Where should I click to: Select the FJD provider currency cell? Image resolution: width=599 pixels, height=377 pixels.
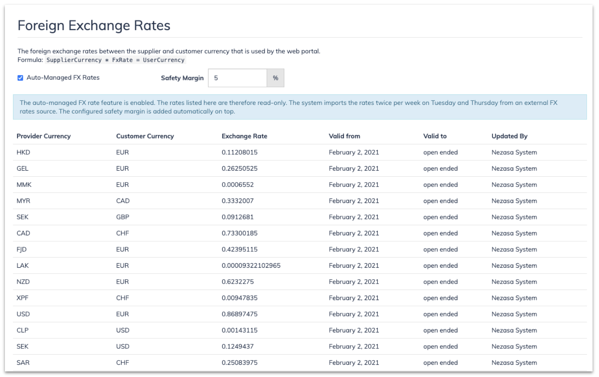click(22, 249)
